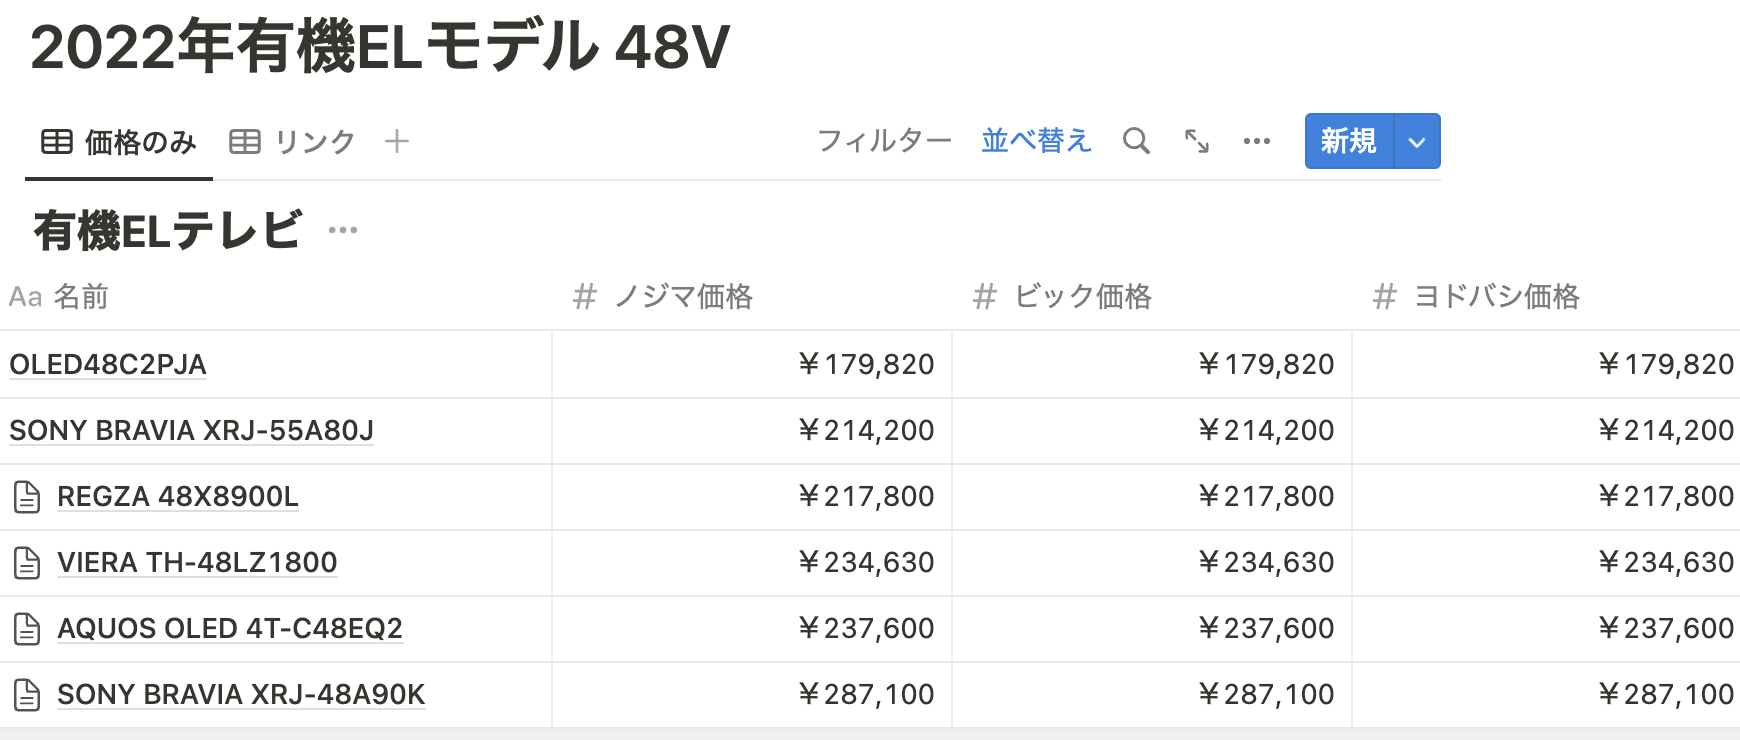Expand the database to full page view
Viewport: 1740px width, 740px height.
[1196, 141]
